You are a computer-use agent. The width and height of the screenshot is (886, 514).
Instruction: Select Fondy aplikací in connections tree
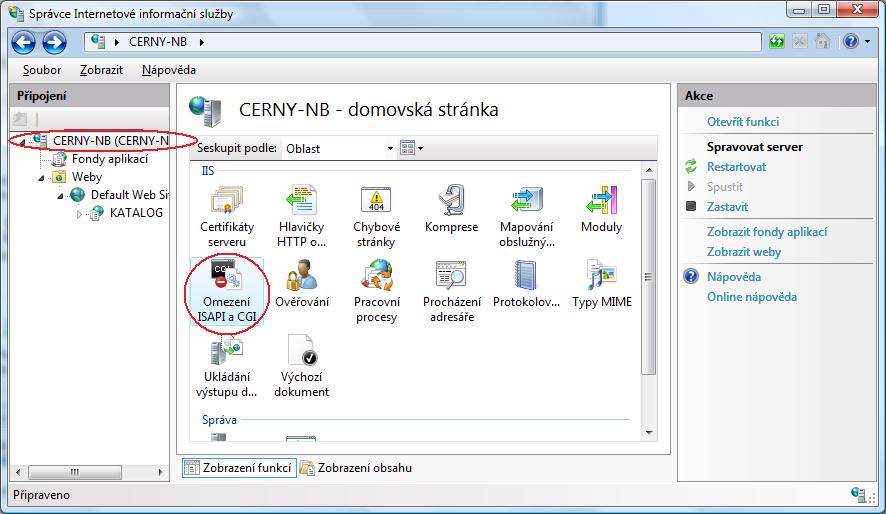[109, 159]
